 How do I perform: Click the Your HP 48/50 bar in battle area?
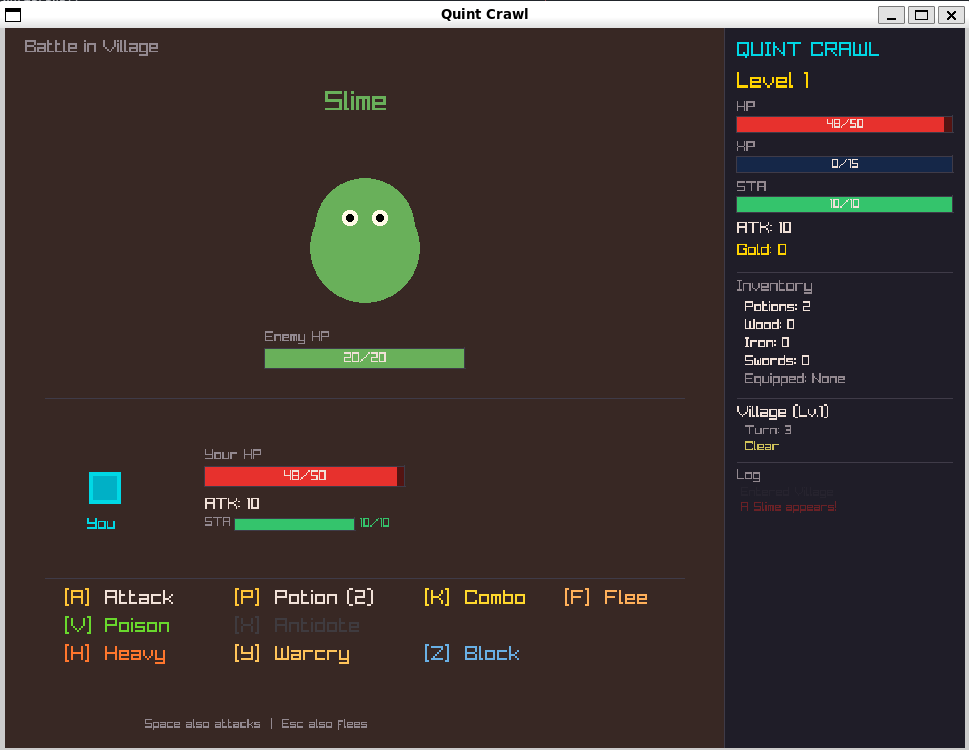pos(305,476)
